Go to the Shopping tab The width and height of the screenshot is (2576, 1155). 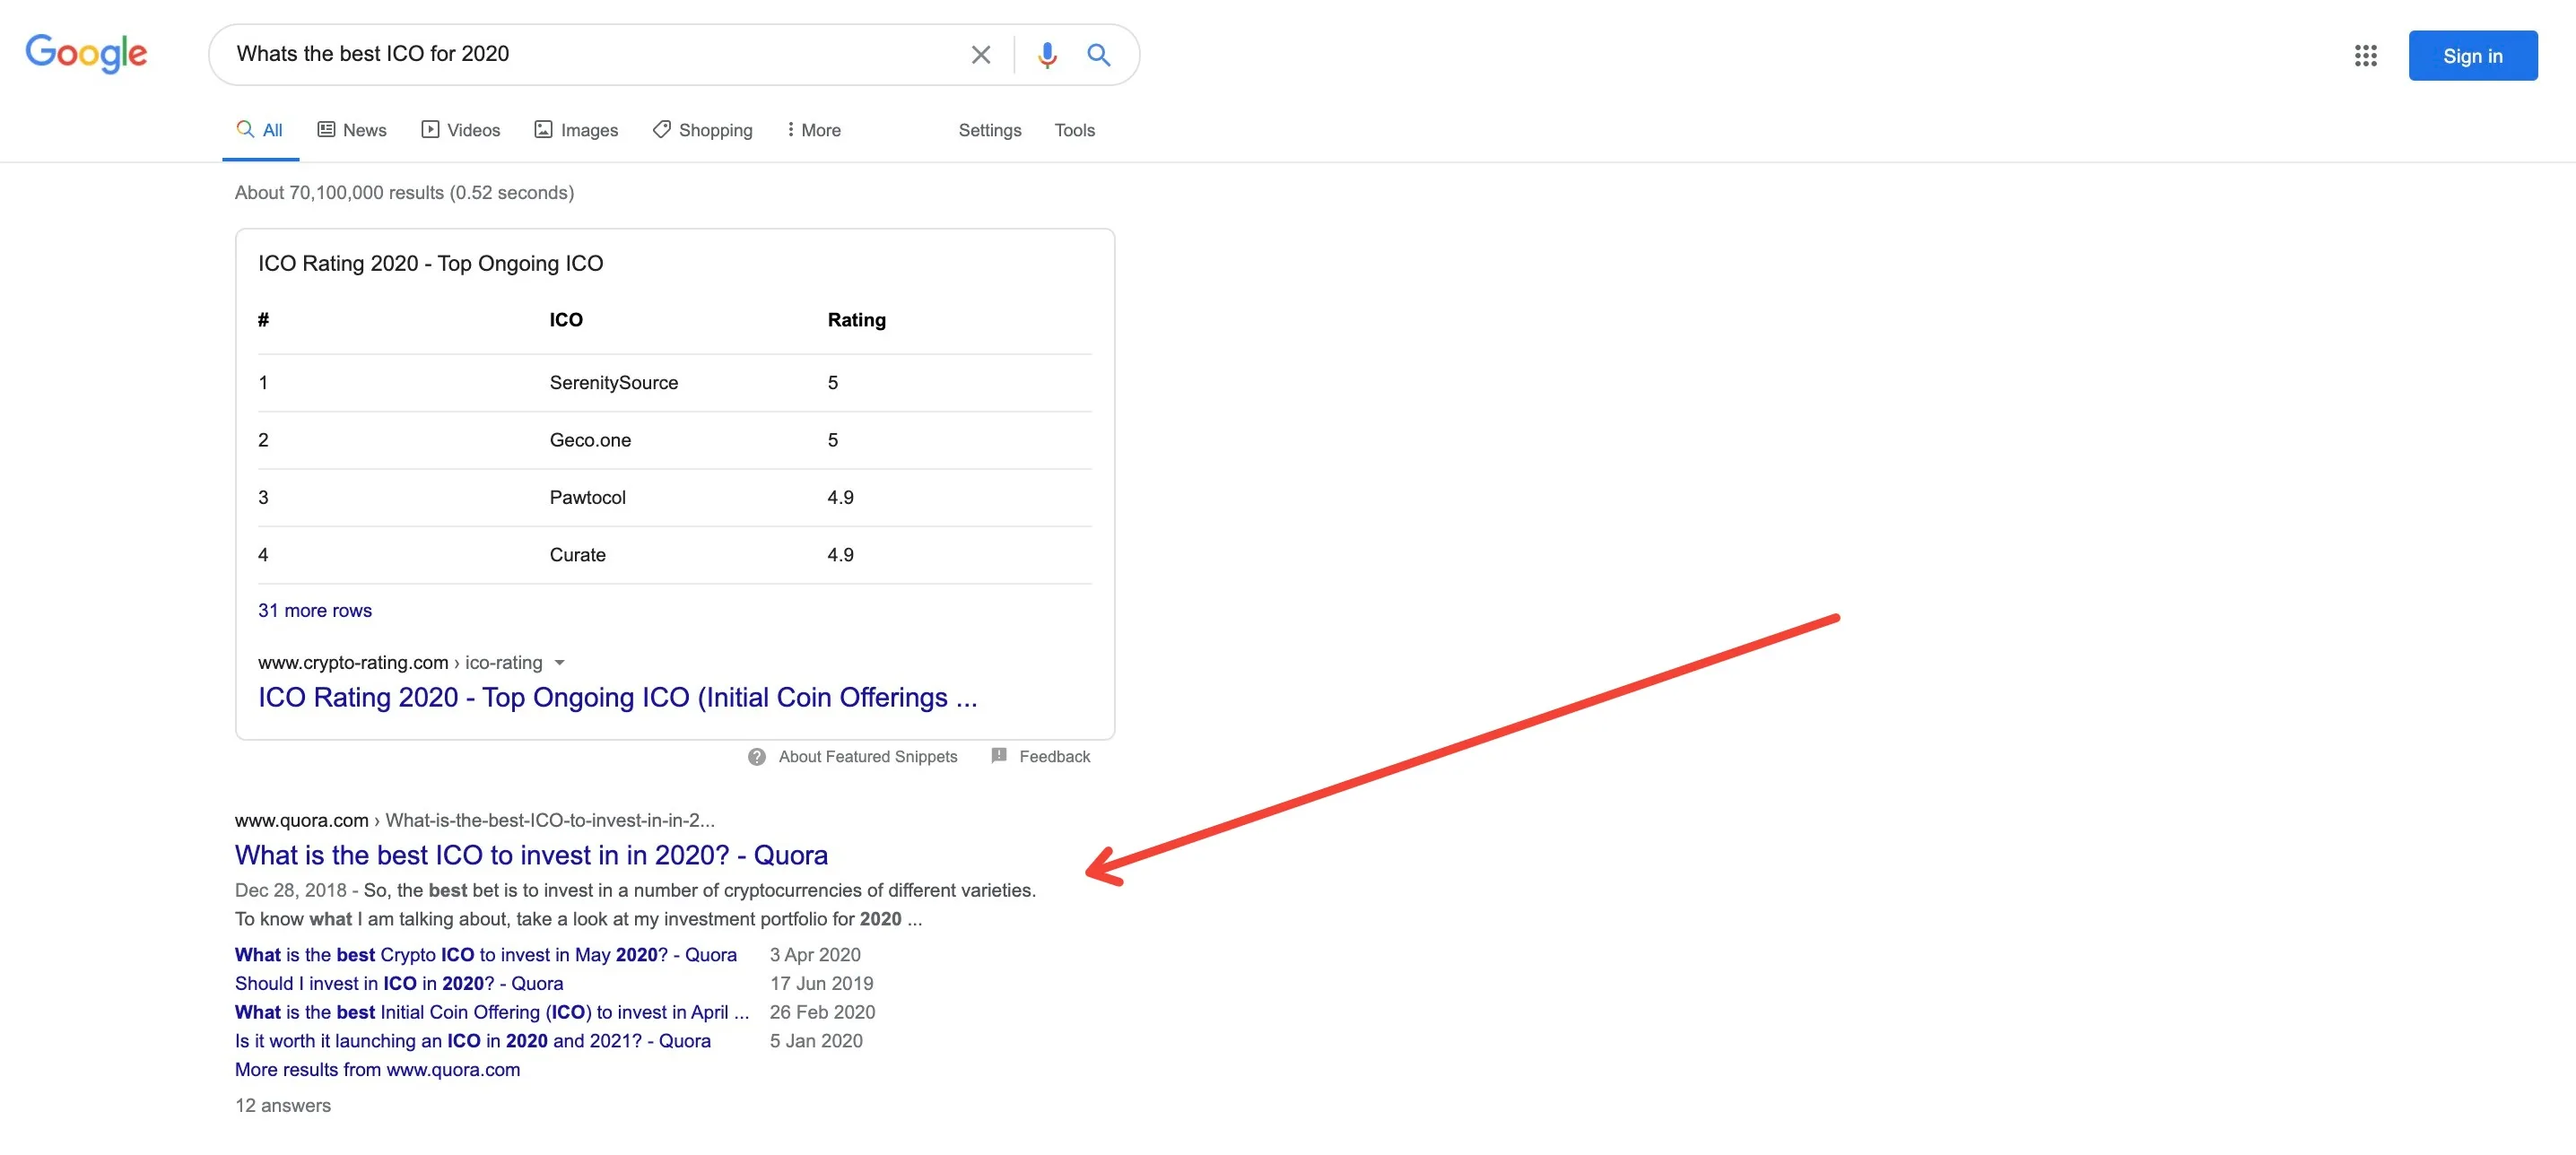(702, 130)
